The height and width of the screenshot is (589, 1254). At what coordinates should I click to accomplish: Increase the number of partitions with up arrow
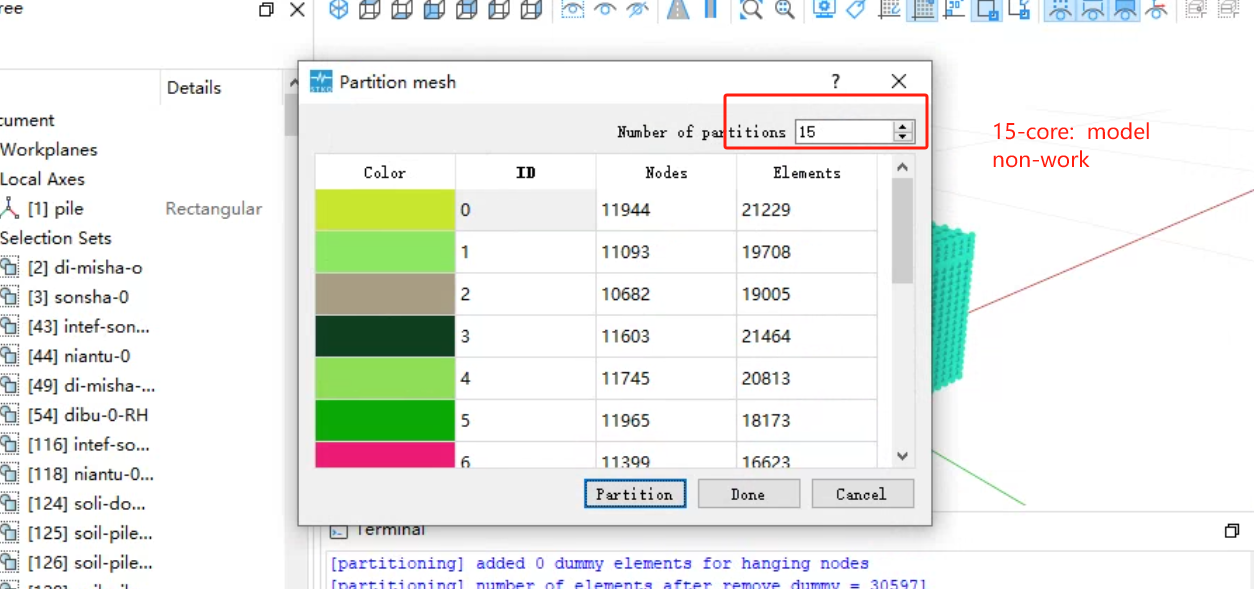tap(904, 126)
